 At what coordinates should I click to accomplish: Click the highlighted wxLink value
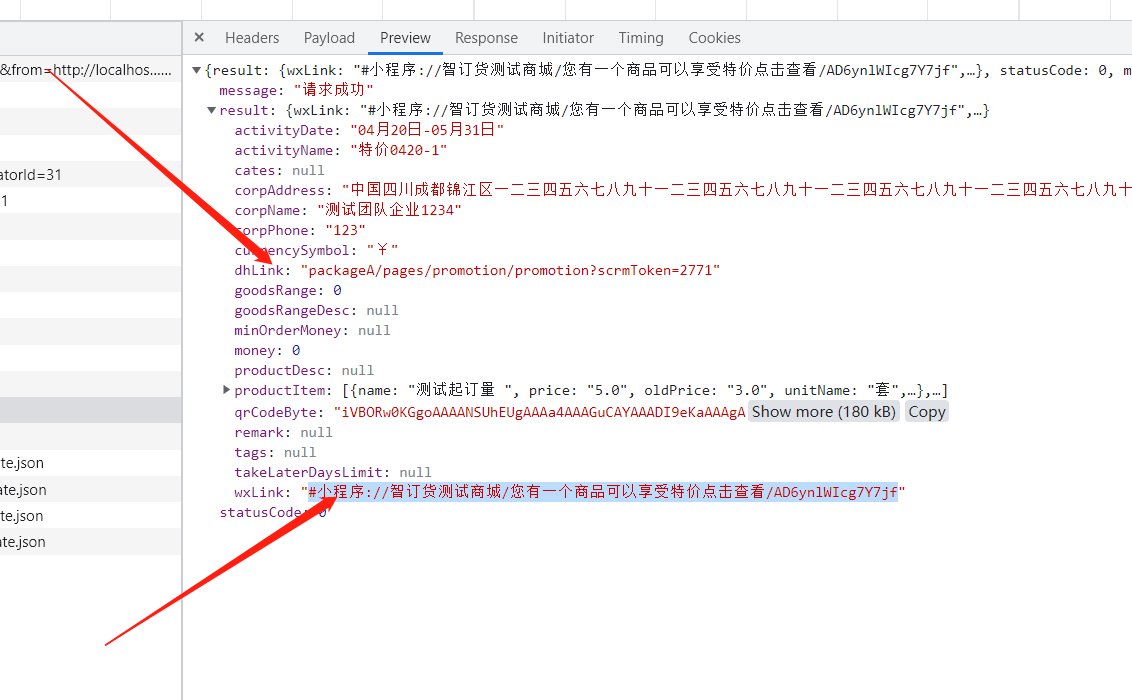click(x=603, y=491)
